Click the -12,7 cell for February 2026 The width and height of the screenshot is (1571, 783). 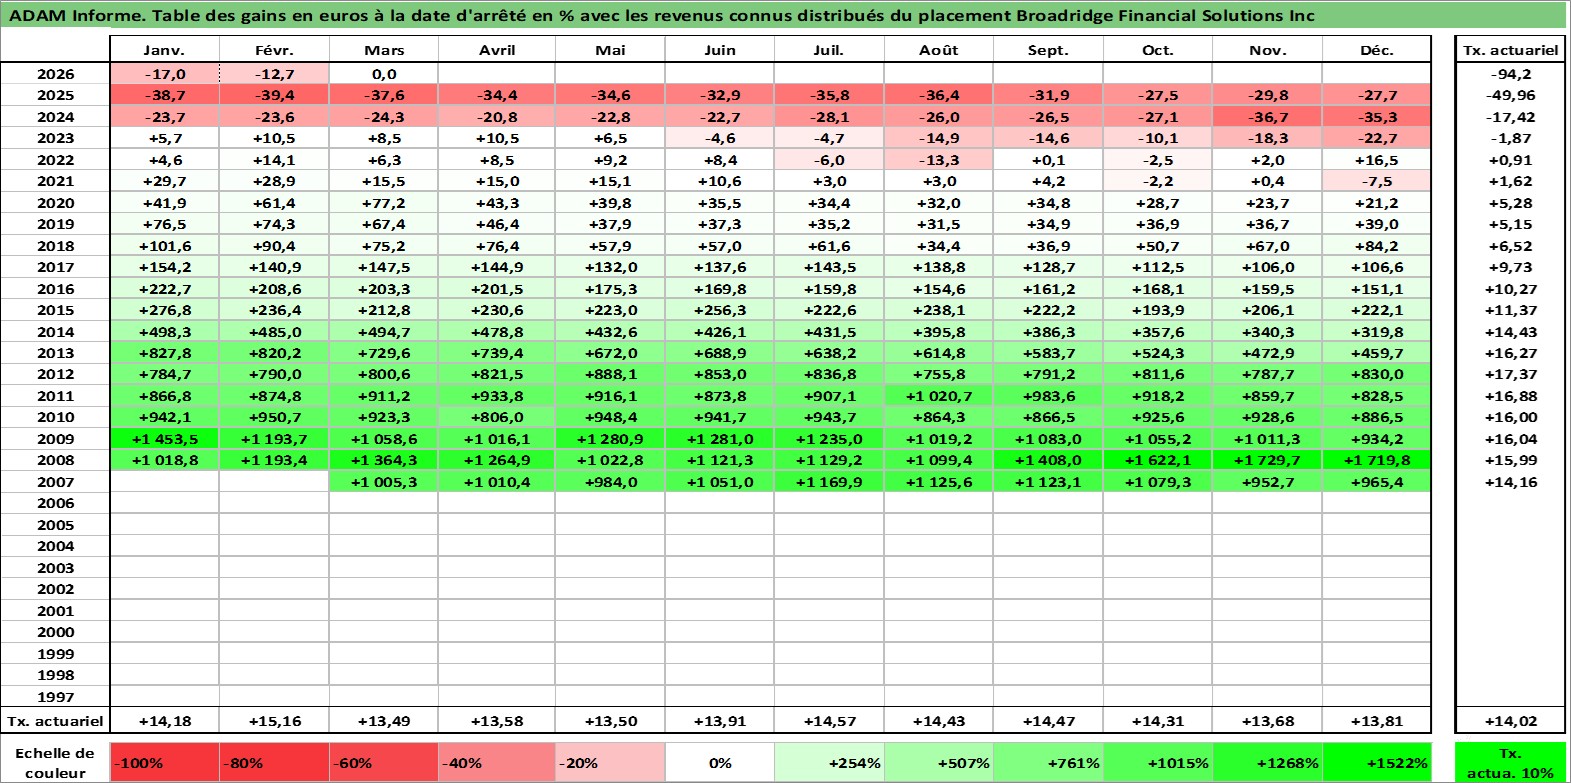274,74
